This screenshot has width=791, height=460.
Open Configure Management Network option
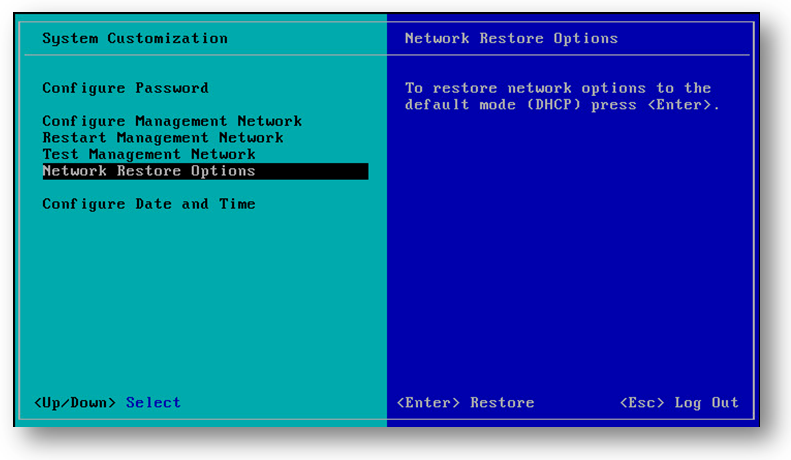[x=172, y=121]
